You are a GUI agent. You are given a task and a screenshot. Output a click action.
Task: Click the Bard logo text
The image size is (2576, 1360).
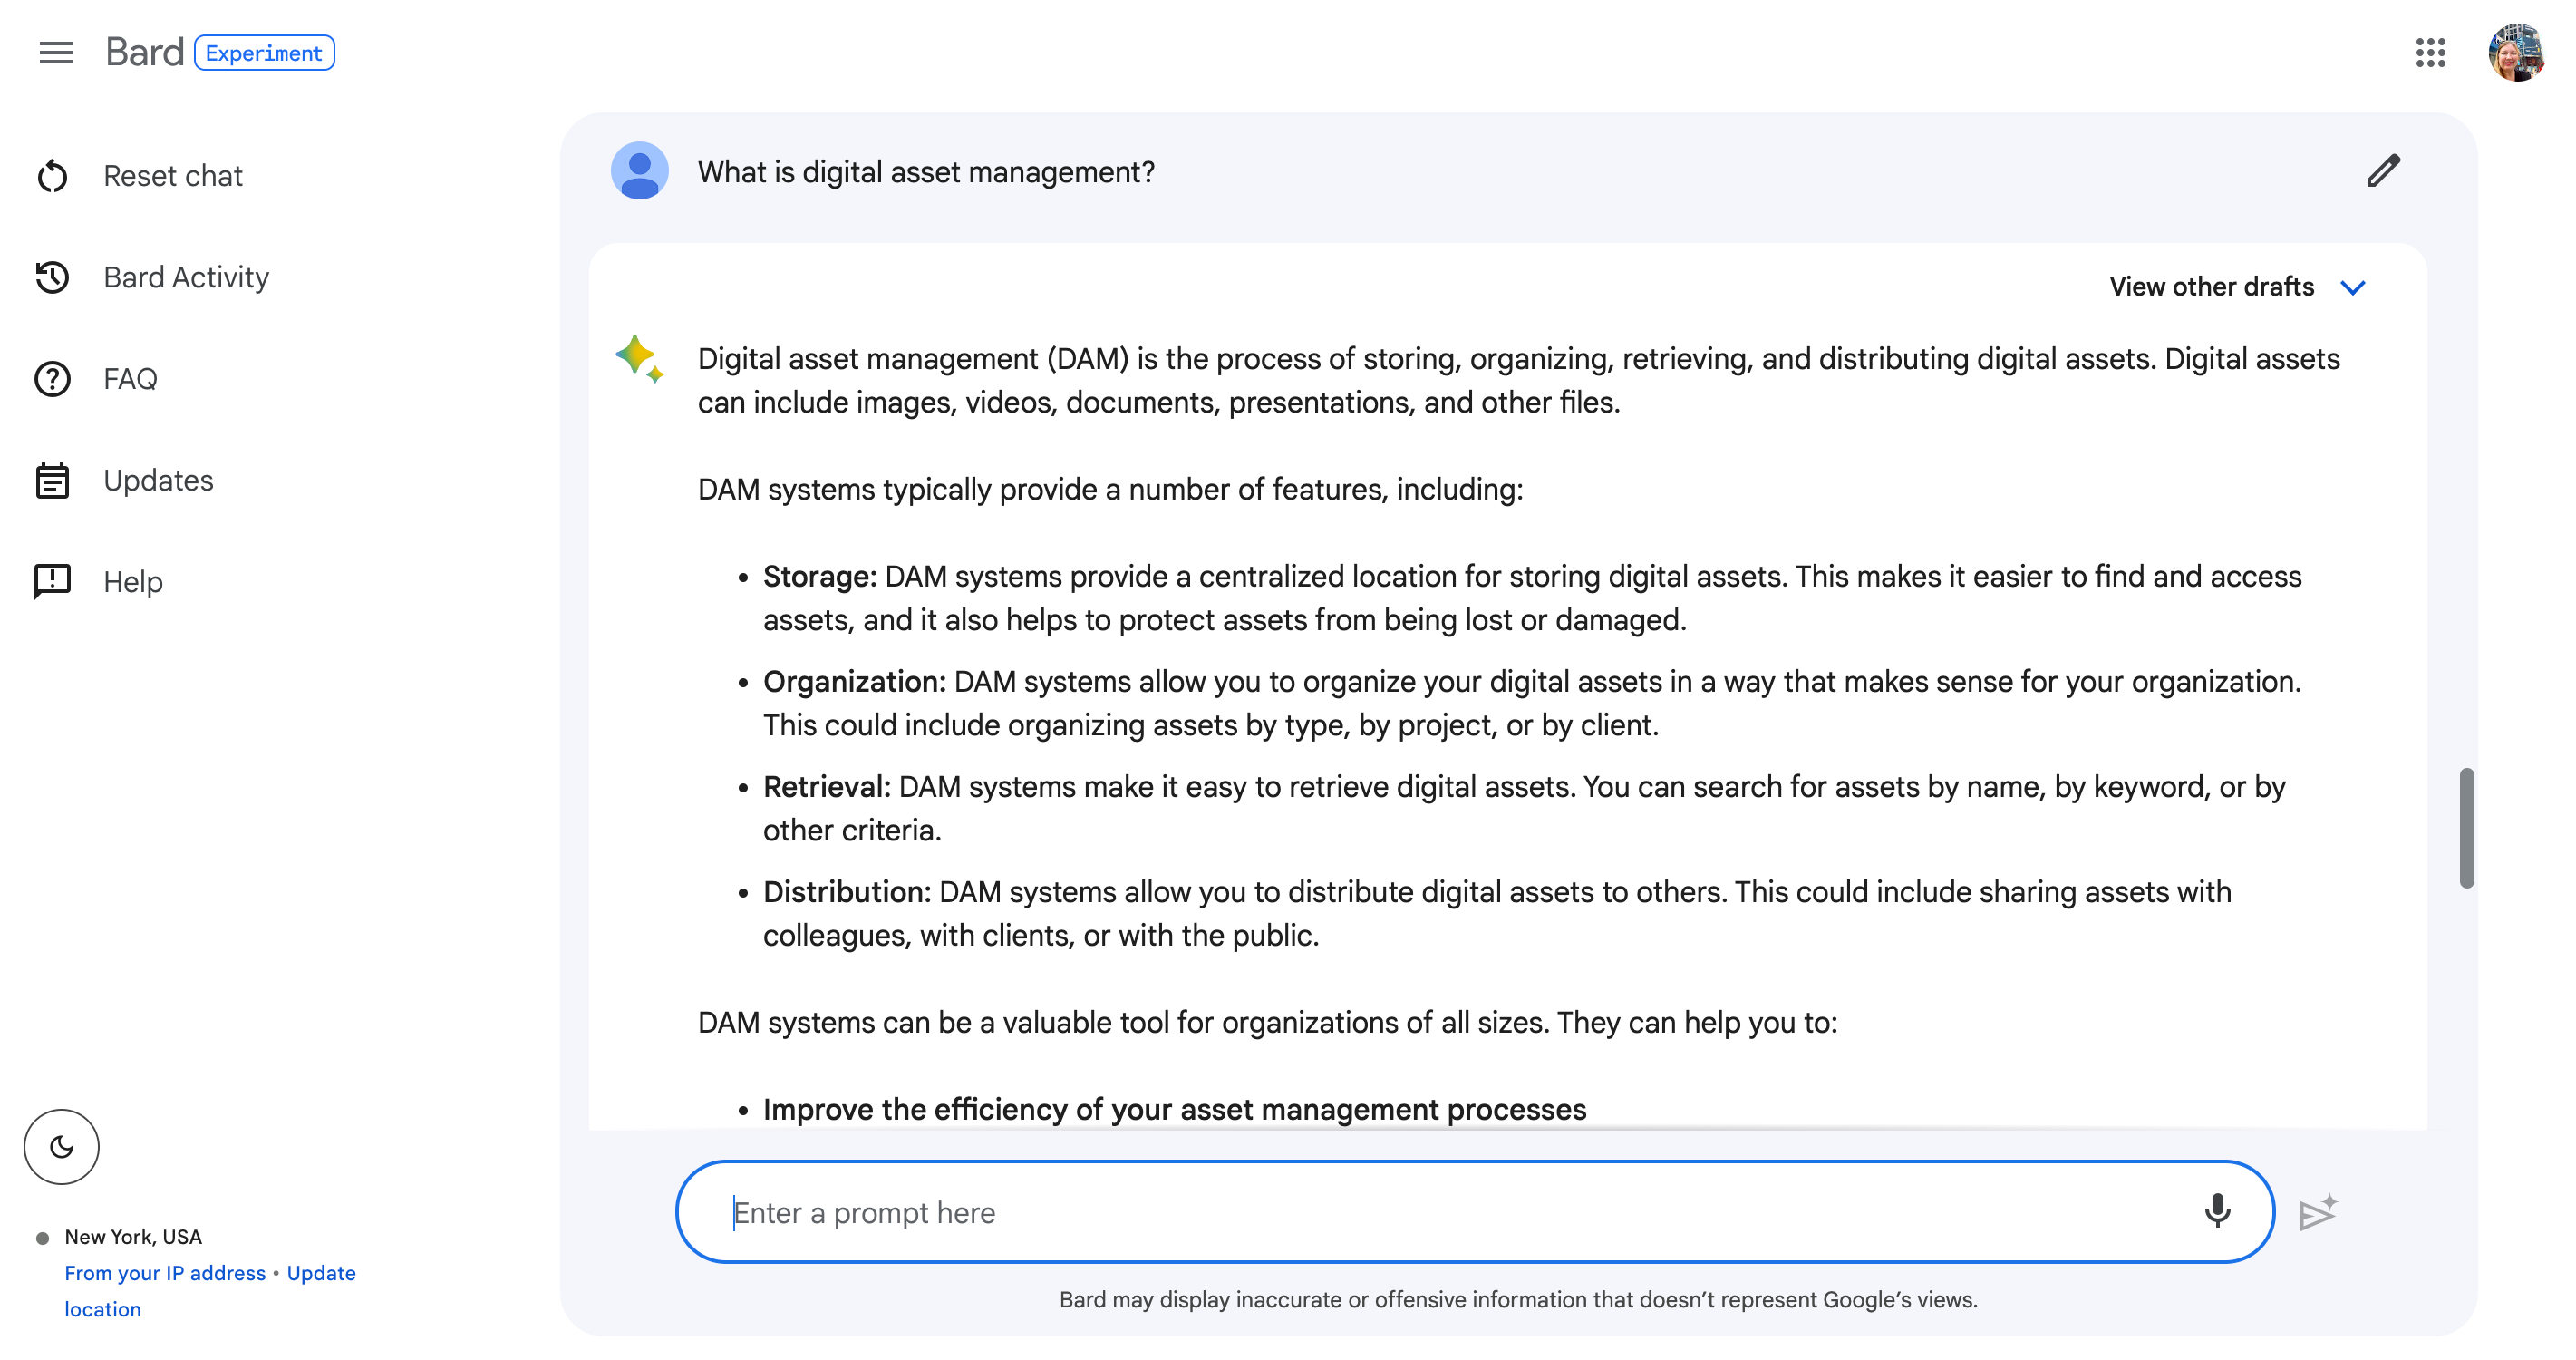145,52
